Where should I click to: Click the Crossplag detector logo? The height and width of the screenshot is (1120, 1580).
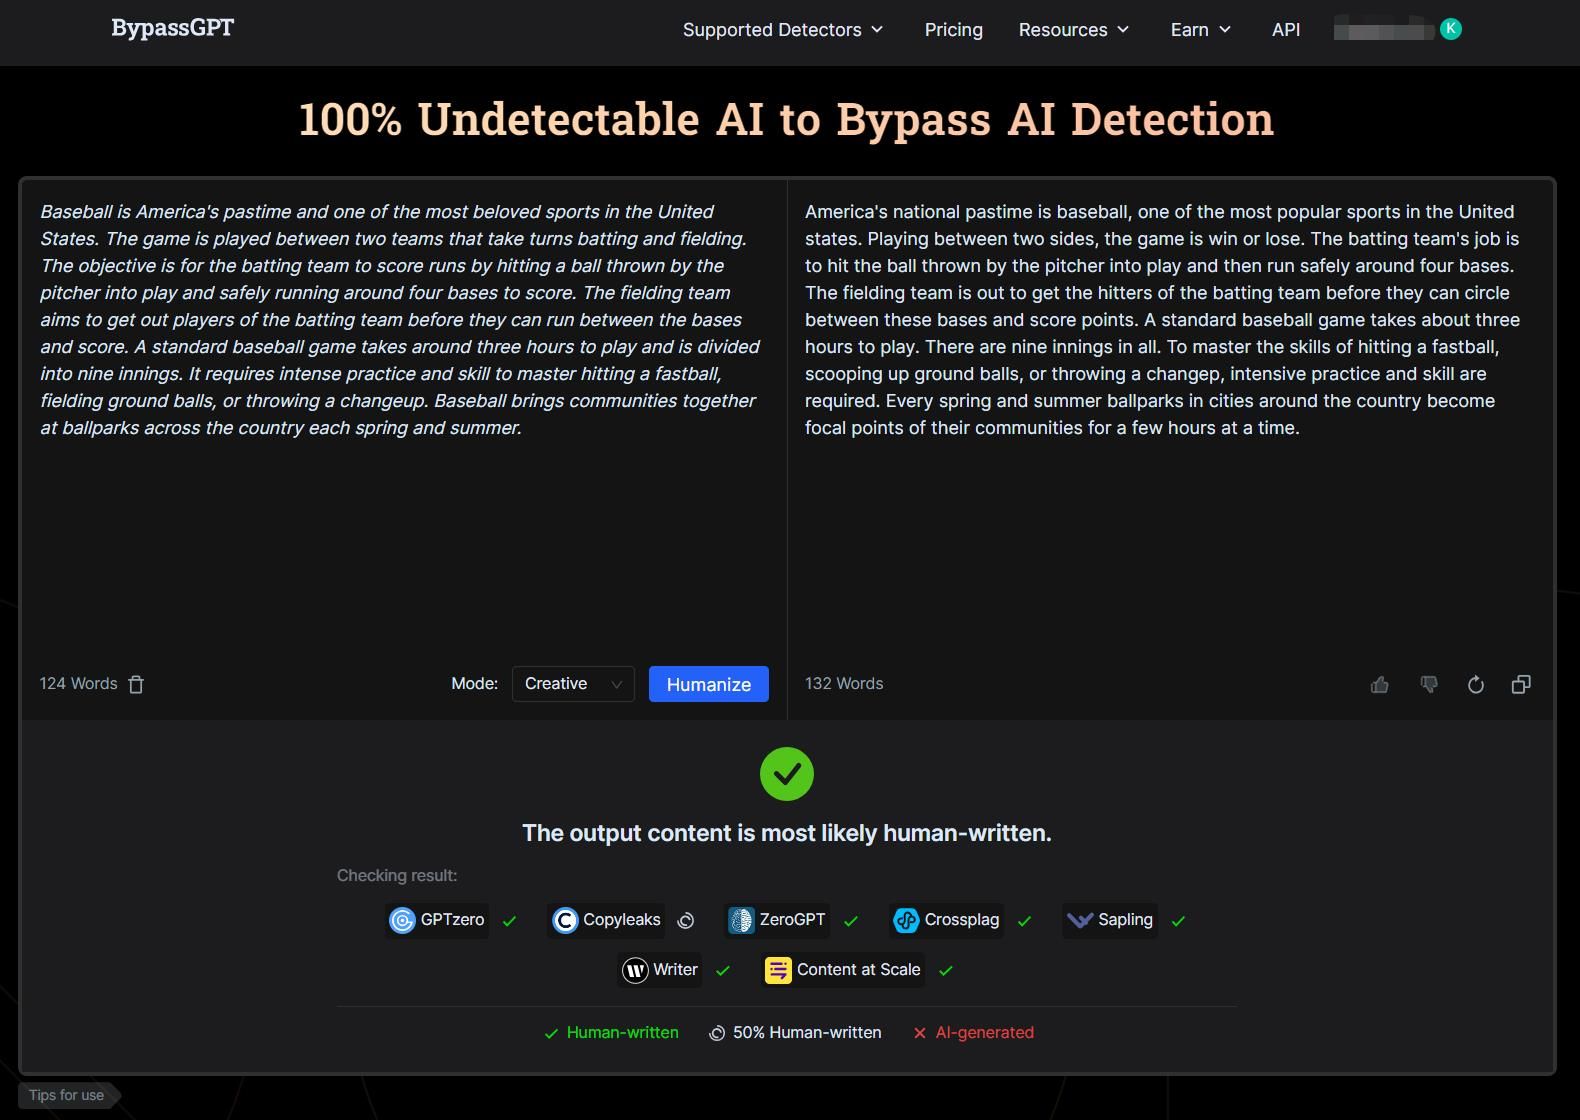(906, 920)
